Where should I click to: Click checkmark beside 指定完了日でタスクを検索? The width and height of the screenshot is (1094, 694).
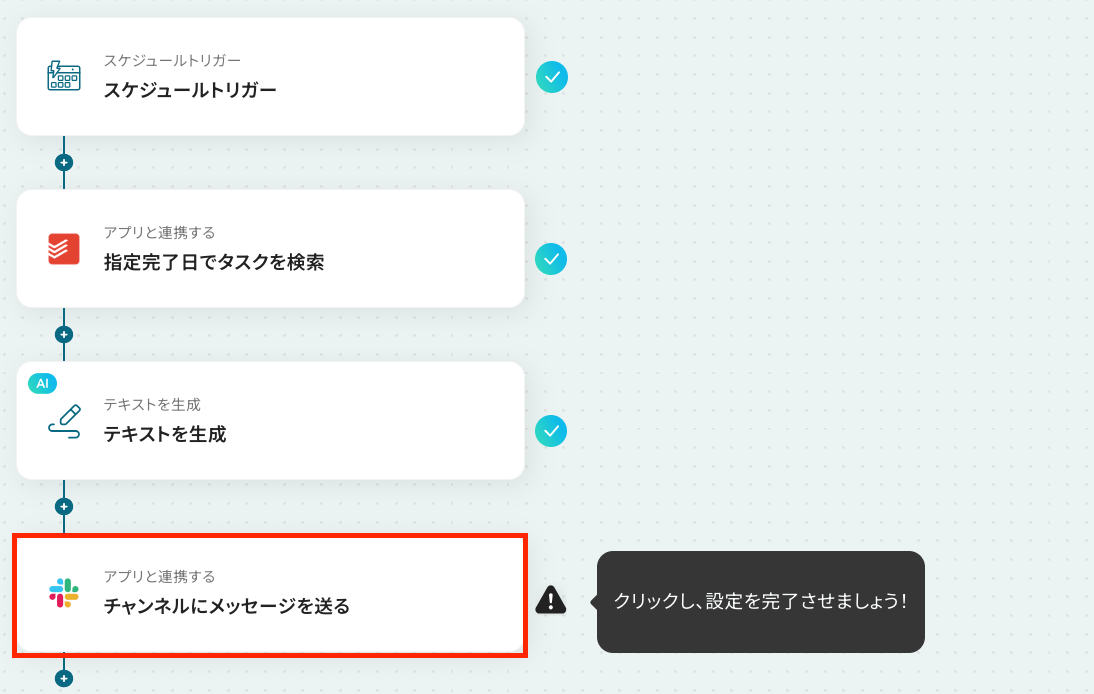pyautogui.click(x=550, y=259)
